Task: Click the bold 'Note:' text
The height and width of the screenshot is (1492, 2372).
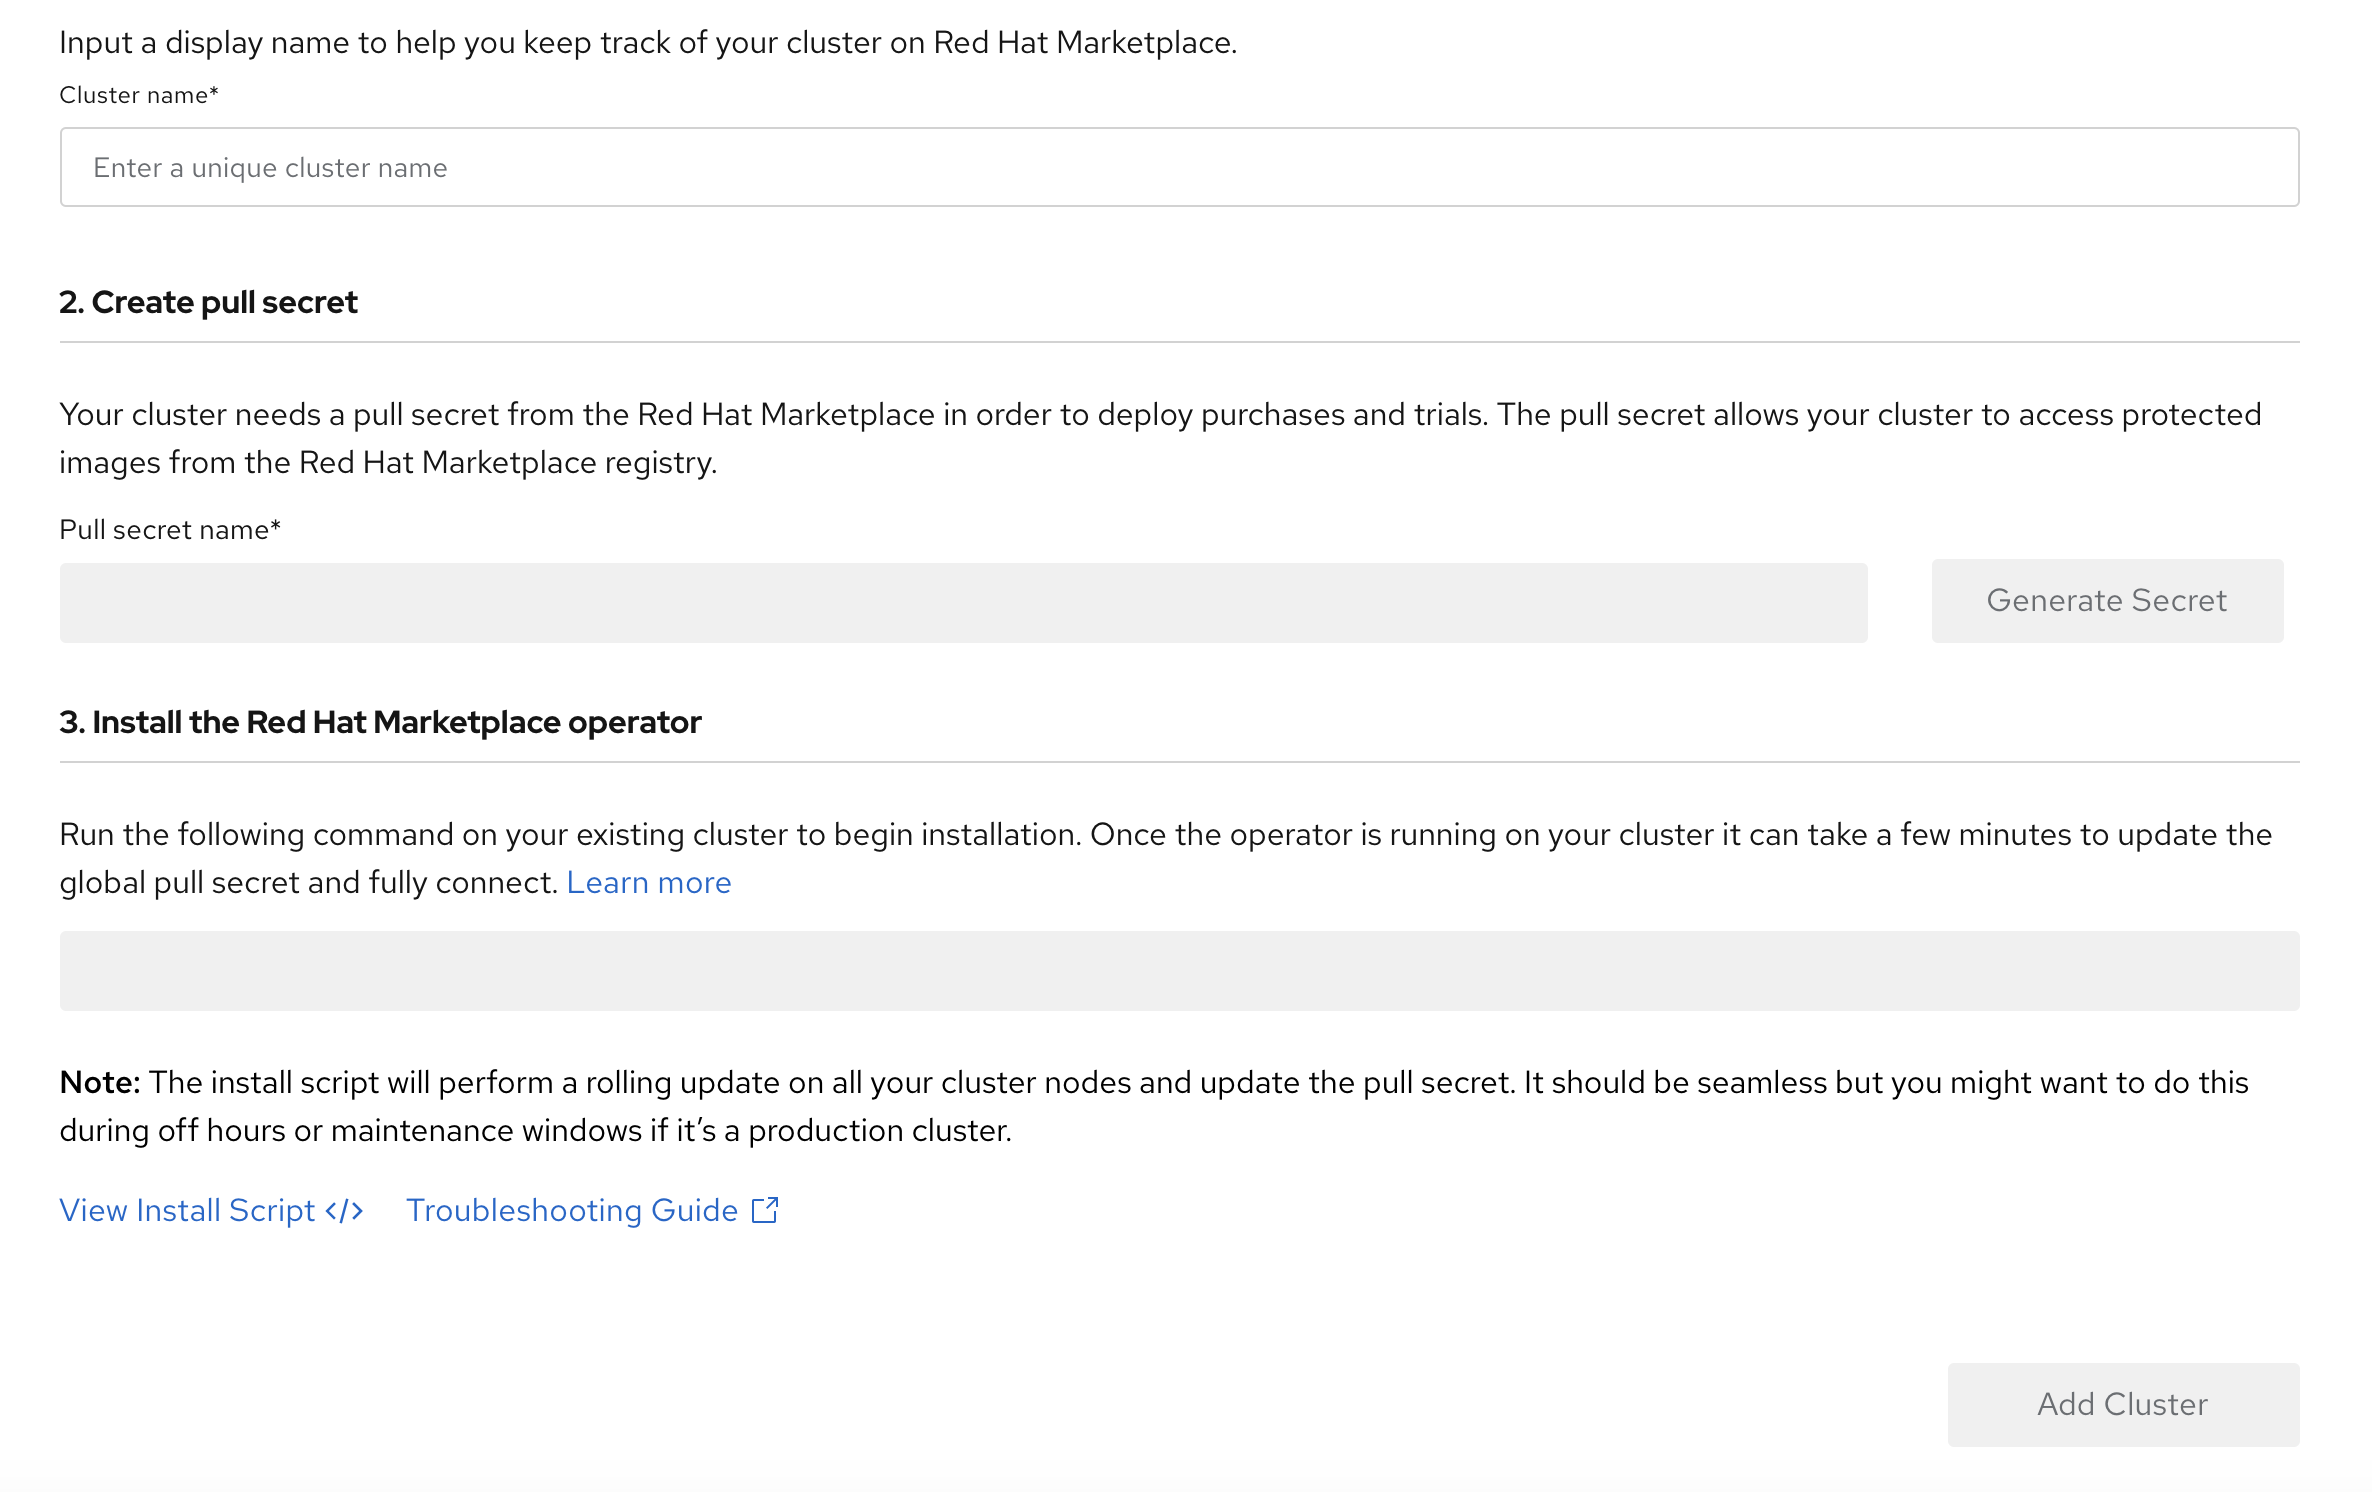Action: coord(100,1083)
